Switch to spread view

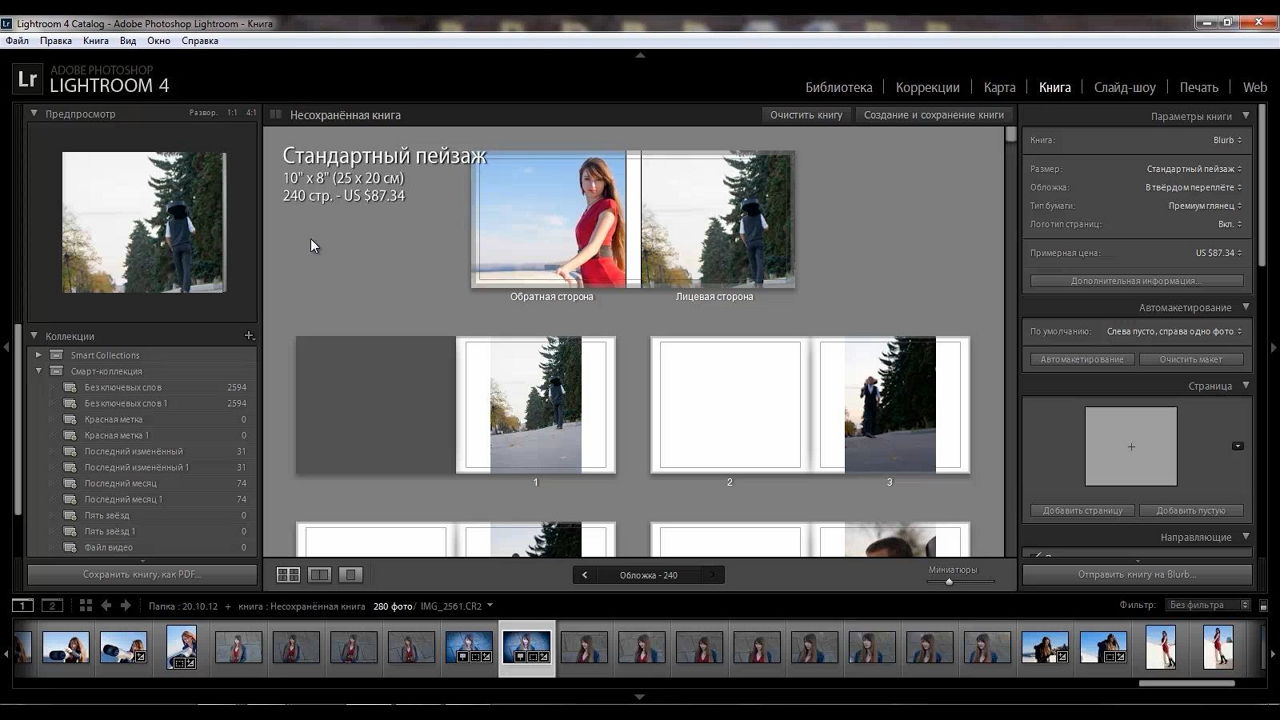click(x=319, y=575)
